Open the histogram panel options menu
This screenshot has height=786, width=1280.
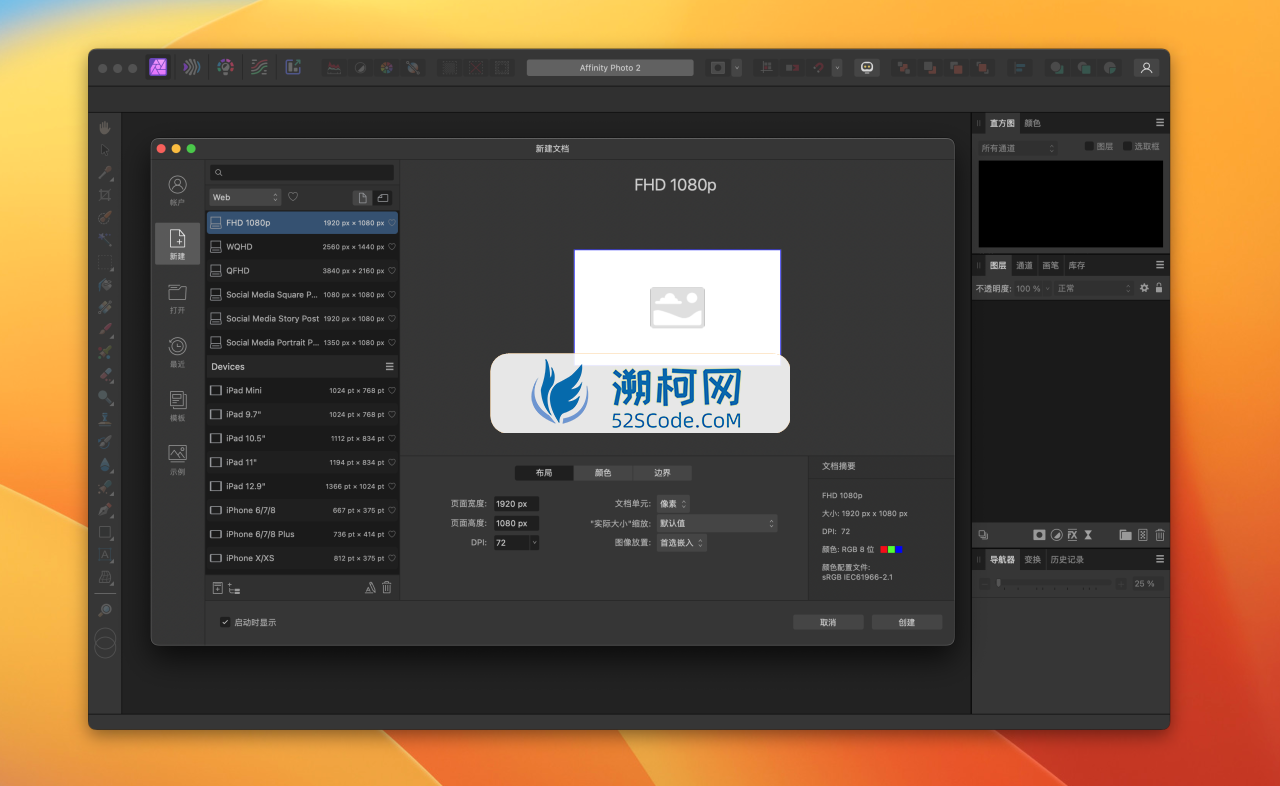point(1160,122)
